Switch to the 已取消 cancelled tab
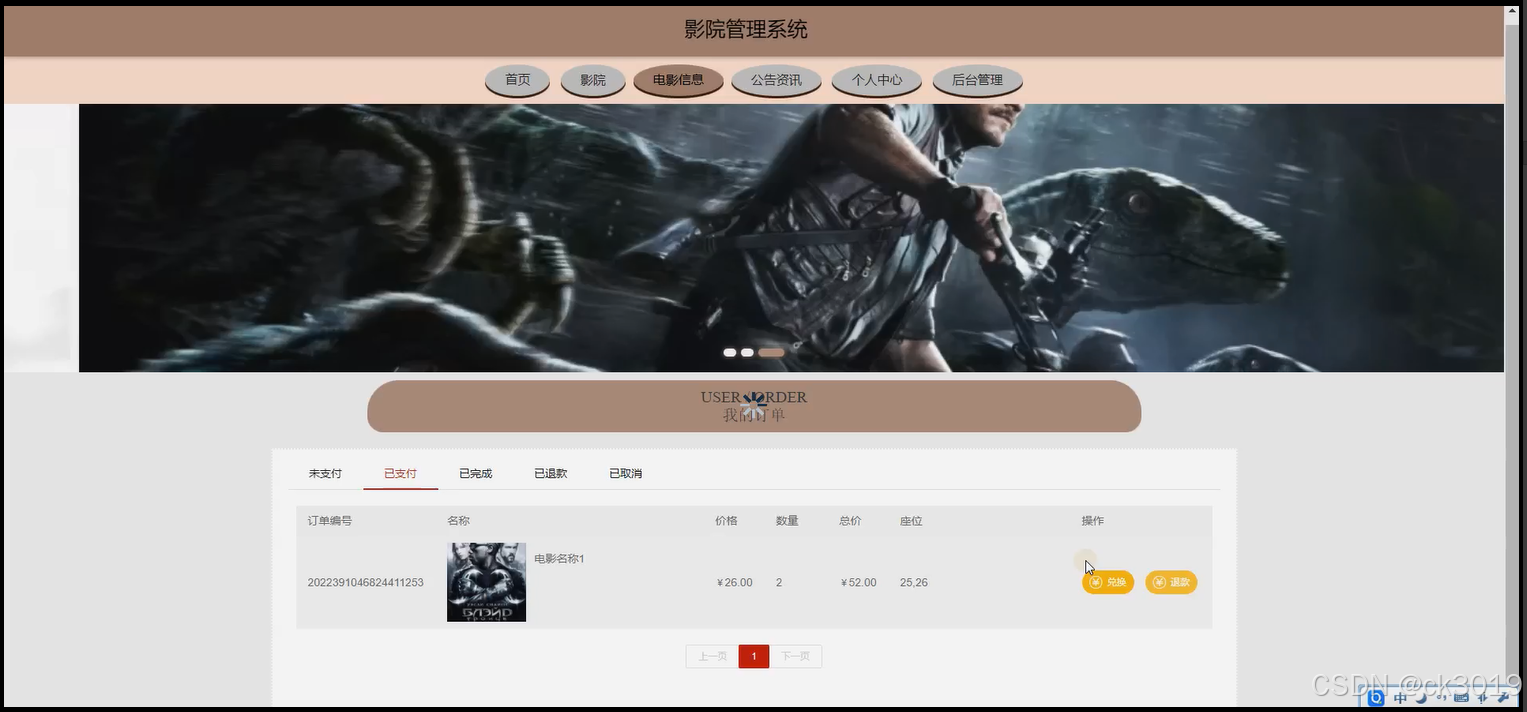This screenshot has width=1527, height=712. (625, 473)
